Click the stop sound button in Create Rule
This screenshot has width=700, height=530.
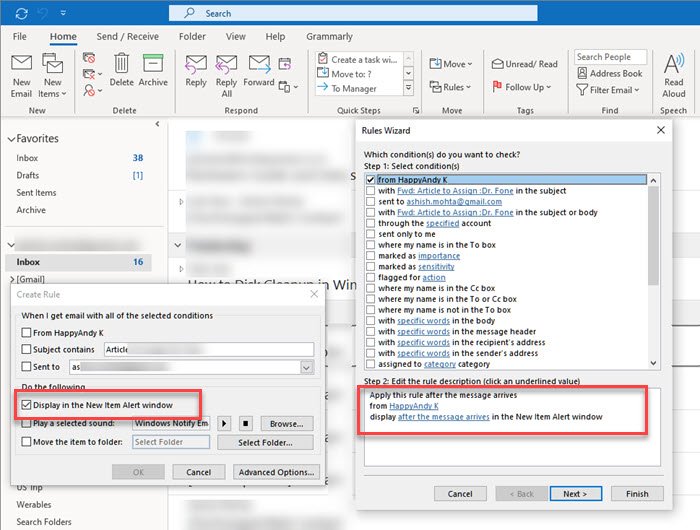246,423
